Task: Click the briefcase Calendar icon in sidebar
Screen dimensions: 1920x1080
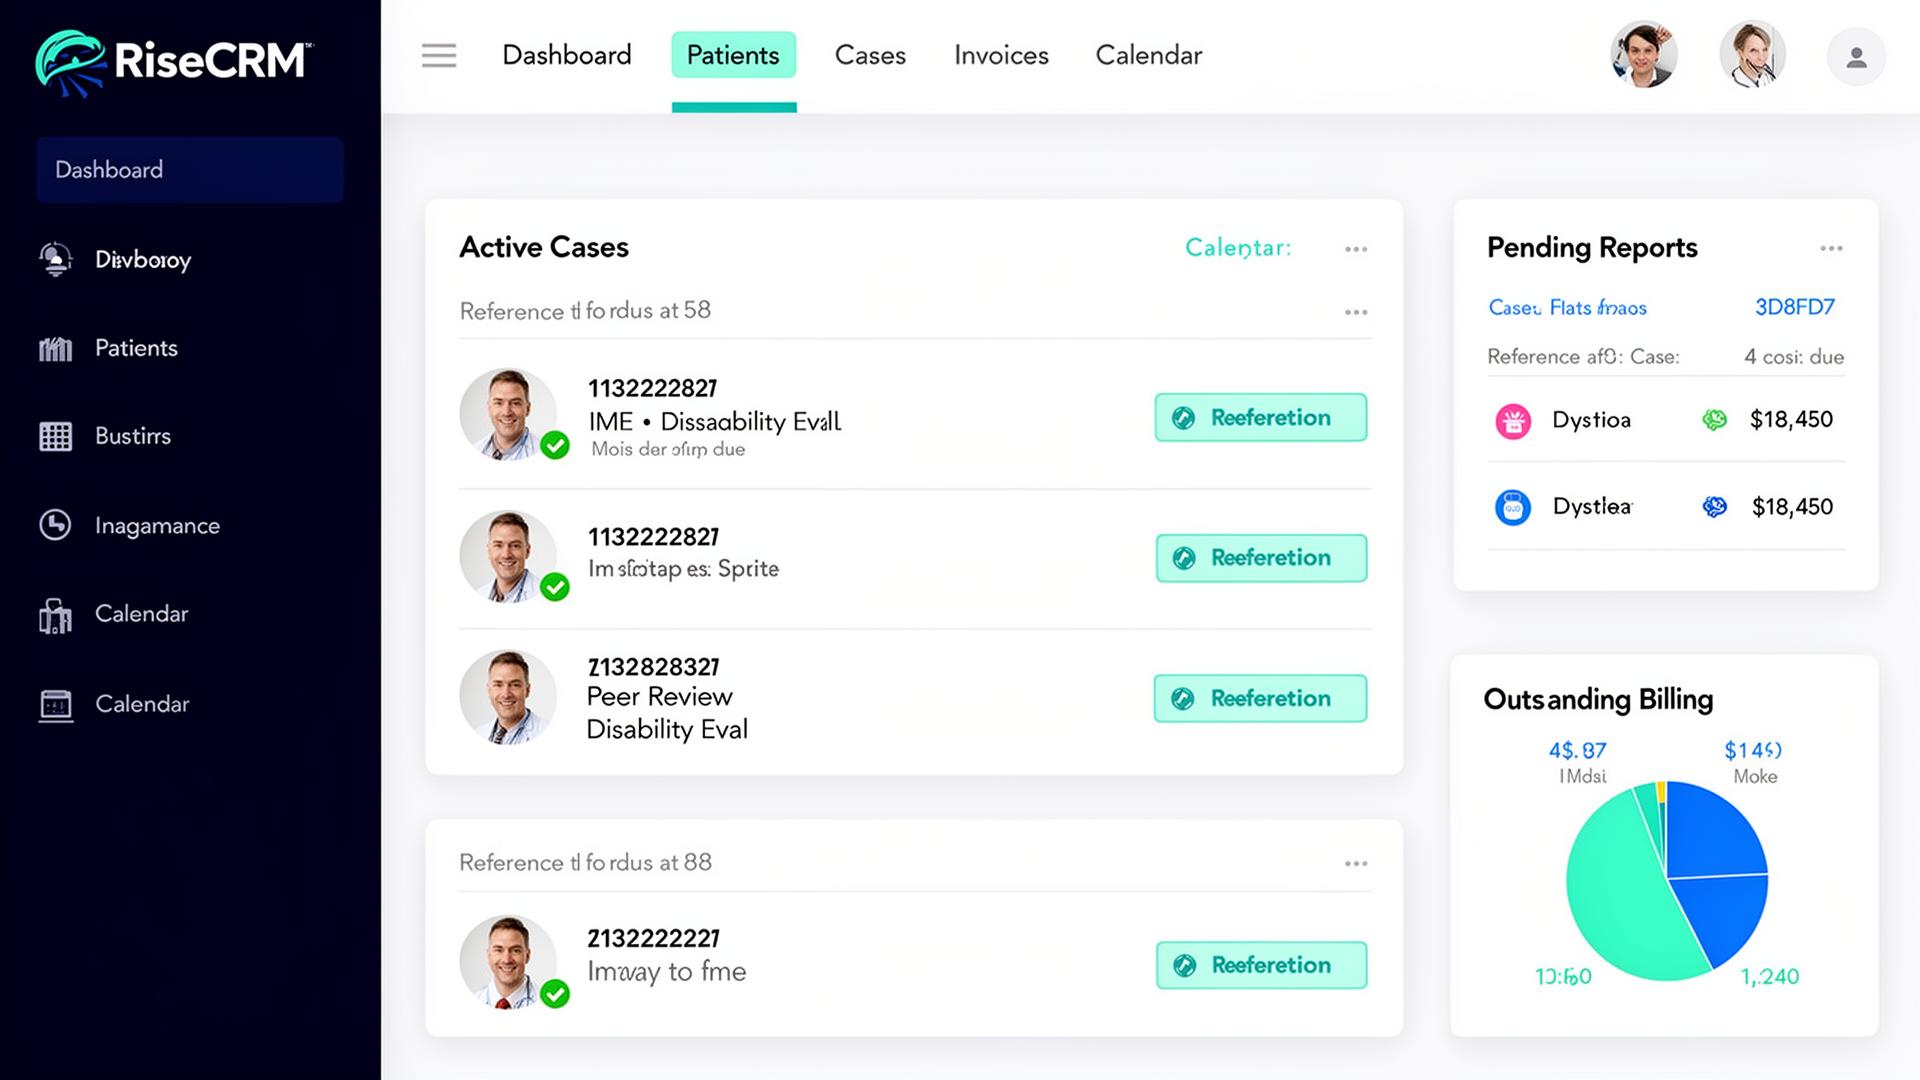Action: tap(55, 614)
